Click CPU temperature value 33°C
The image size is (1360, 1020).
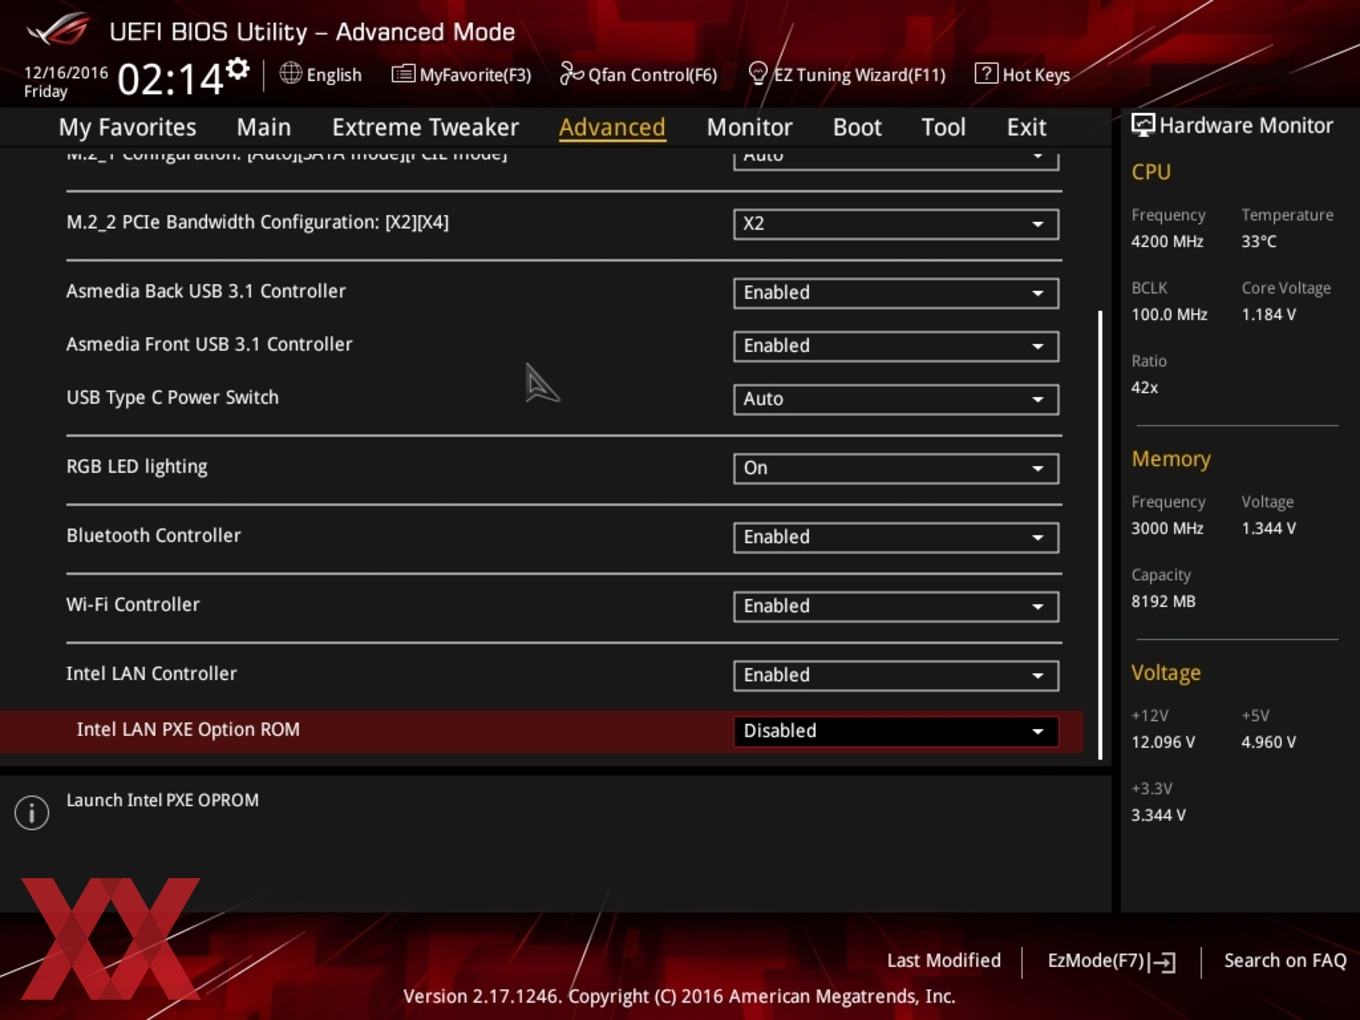pyautogui.click(x=1259, y=241)
